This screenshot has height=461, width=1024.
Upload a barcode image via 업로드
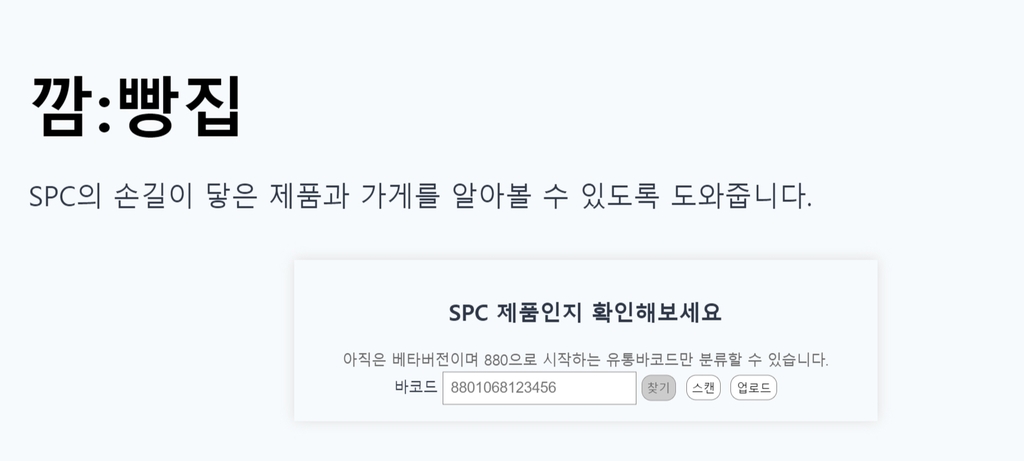(754, 388)
